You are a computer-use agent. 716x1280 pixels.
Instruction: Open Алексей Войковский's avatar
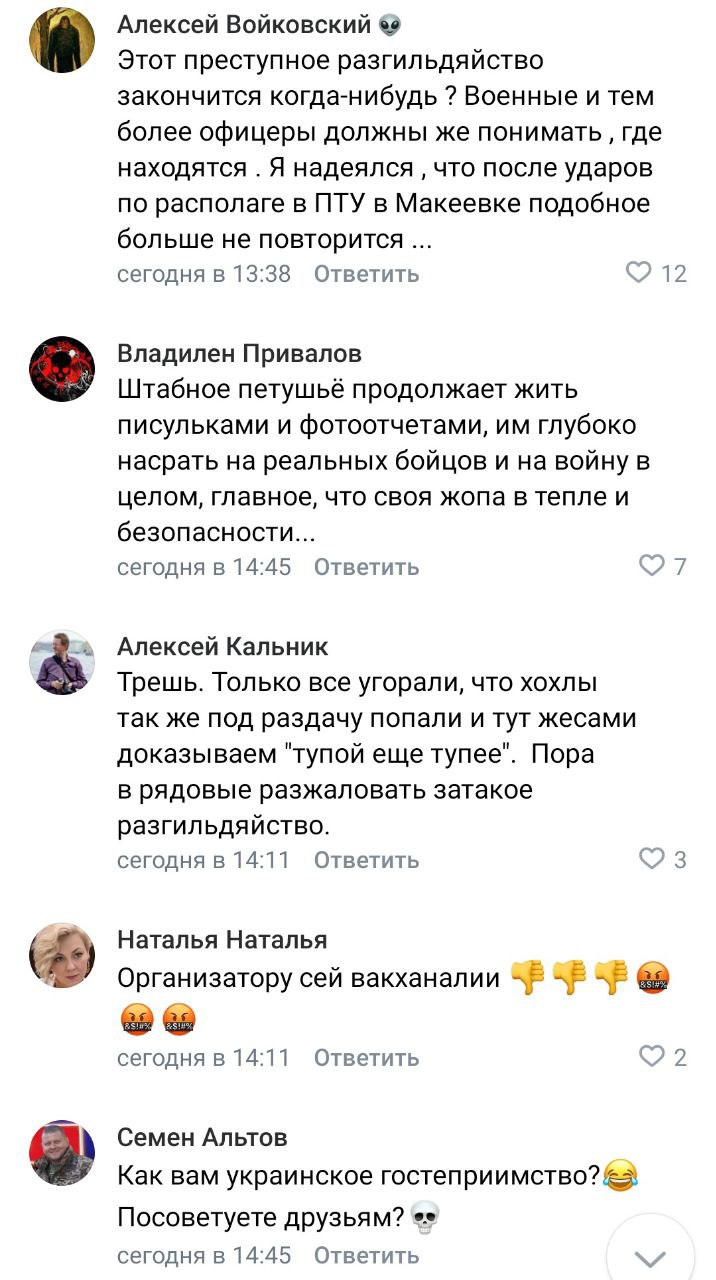pyautogui.click(x=62, y=39)
